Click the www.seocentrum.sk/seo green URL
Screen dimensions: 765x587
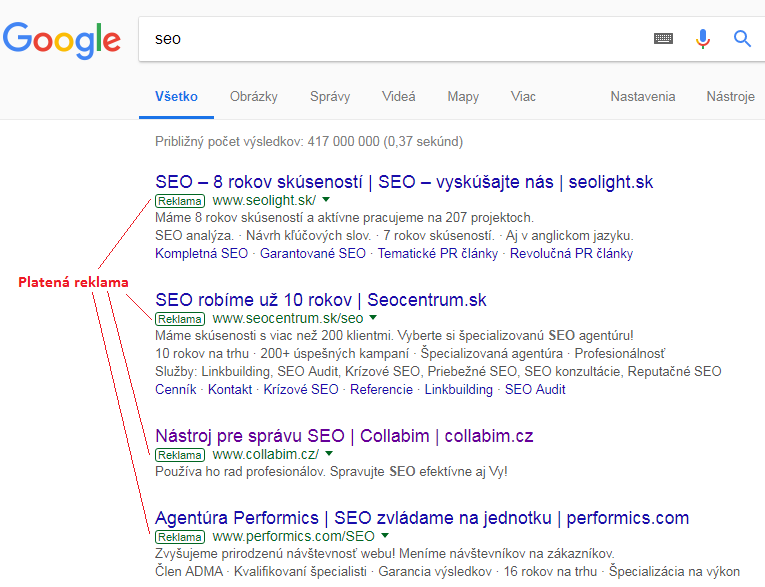(288, 318)
